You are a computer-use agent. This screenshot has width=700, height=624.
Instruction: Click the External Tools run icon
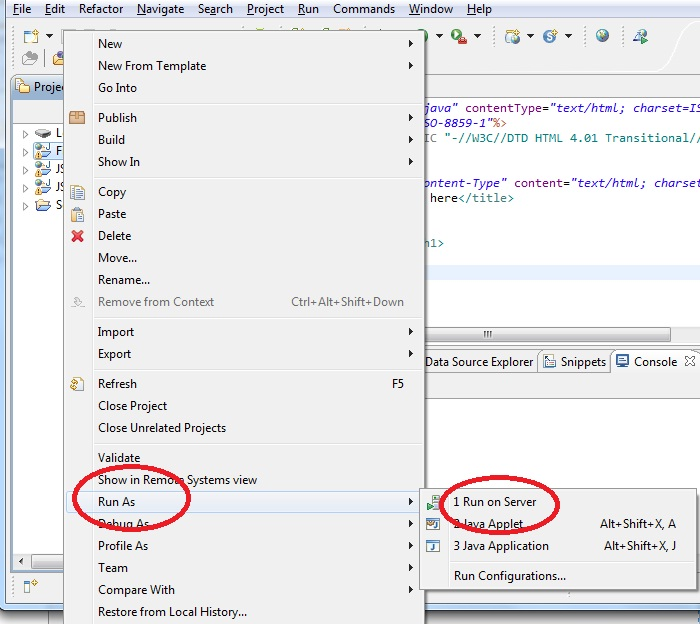(459, 36)
